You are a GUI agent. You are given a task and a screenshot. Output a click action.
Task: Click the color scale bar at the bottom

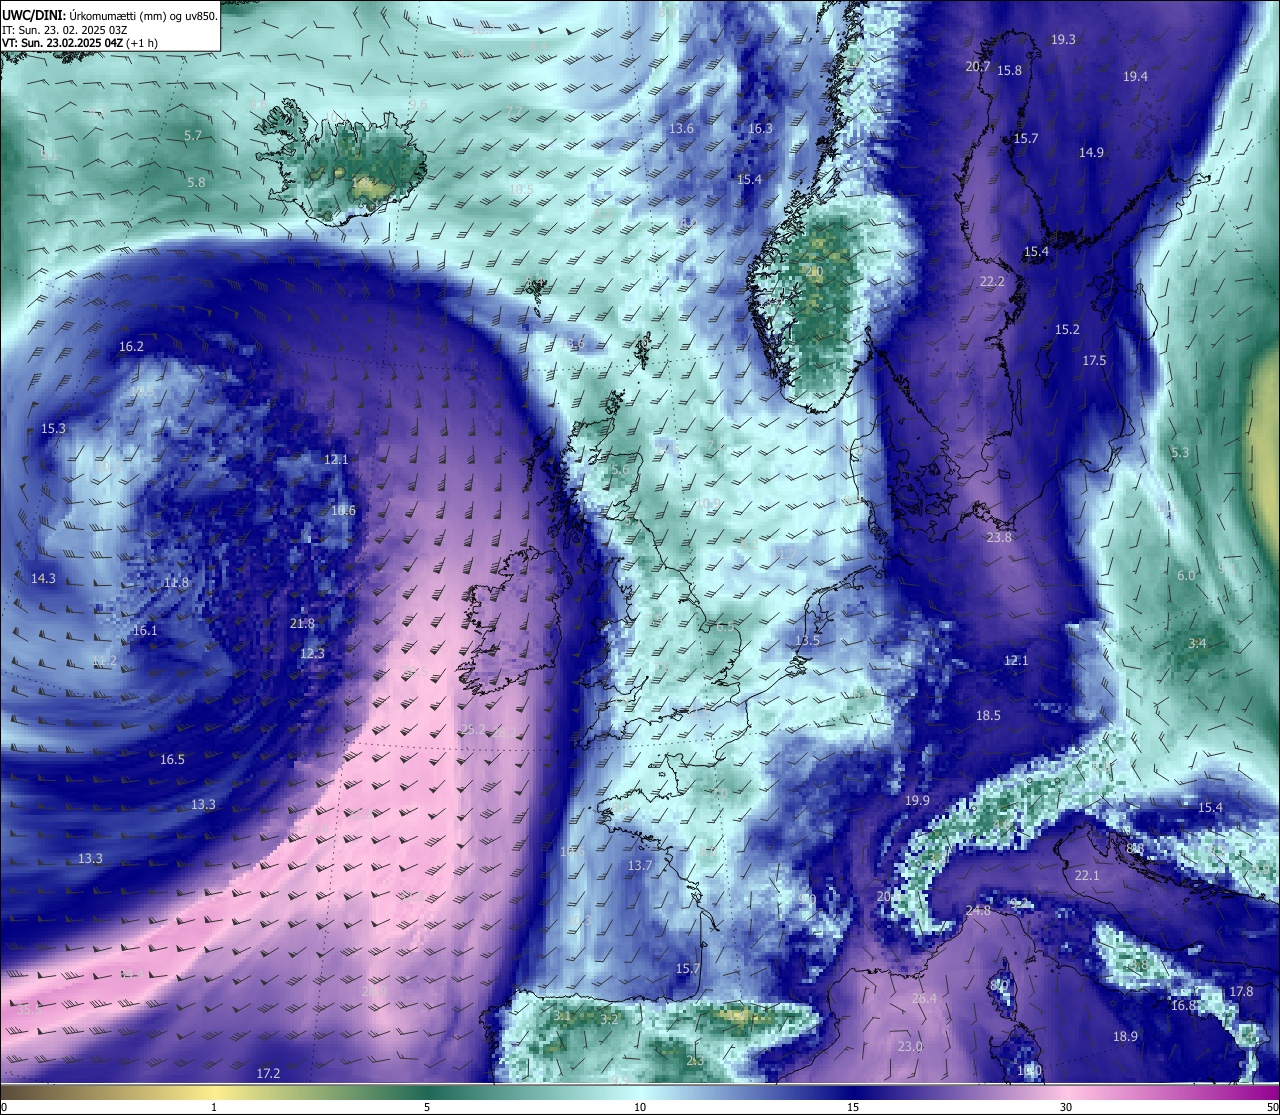click(x=640, y=1091)
